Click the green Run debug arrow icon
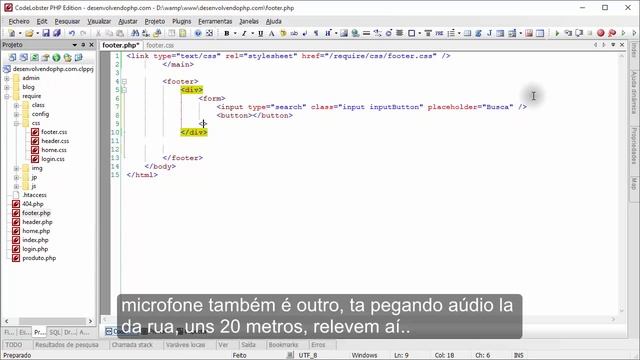The width and height of the screenshot is (640, 360). tap(557, 33)
